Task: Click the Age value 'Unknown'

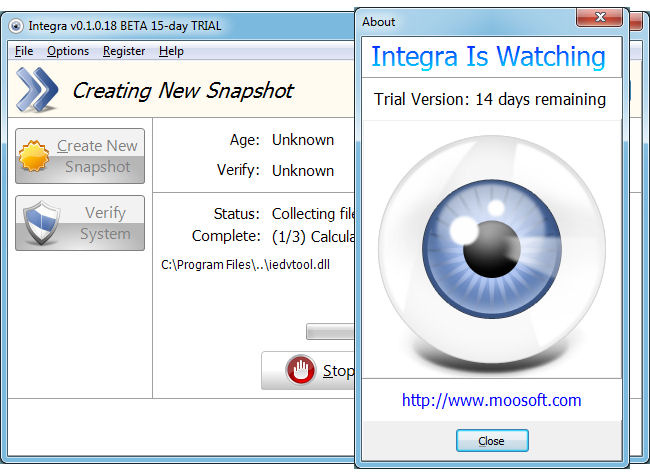Action: coord(303,140)
